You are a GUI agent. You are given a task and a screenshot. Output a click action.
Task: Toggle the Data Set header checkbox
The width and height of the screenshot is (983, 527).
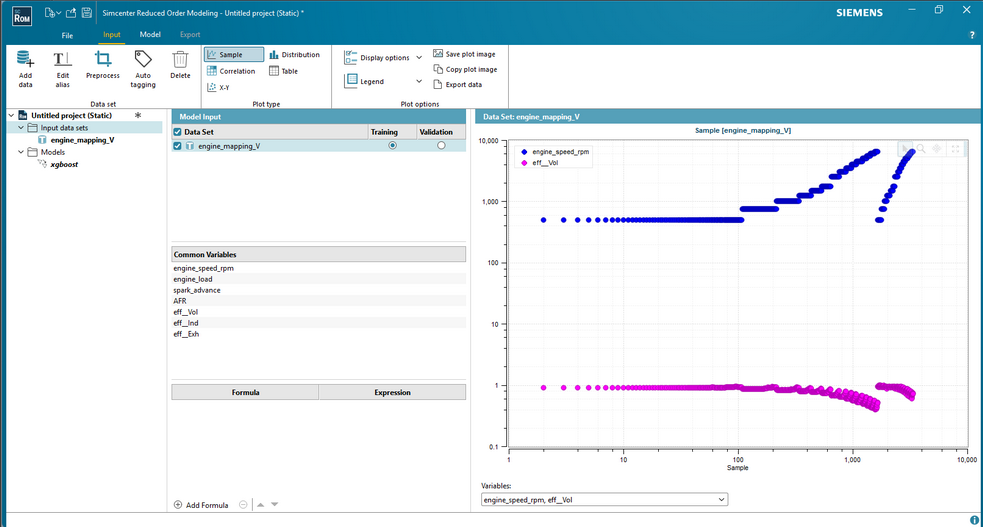[x=177, y=132]
